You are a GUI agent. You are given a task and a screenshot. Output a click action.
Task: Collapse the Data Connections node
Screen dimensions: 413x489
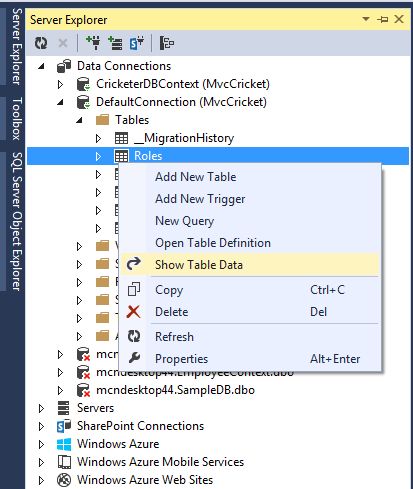point(41,66)
